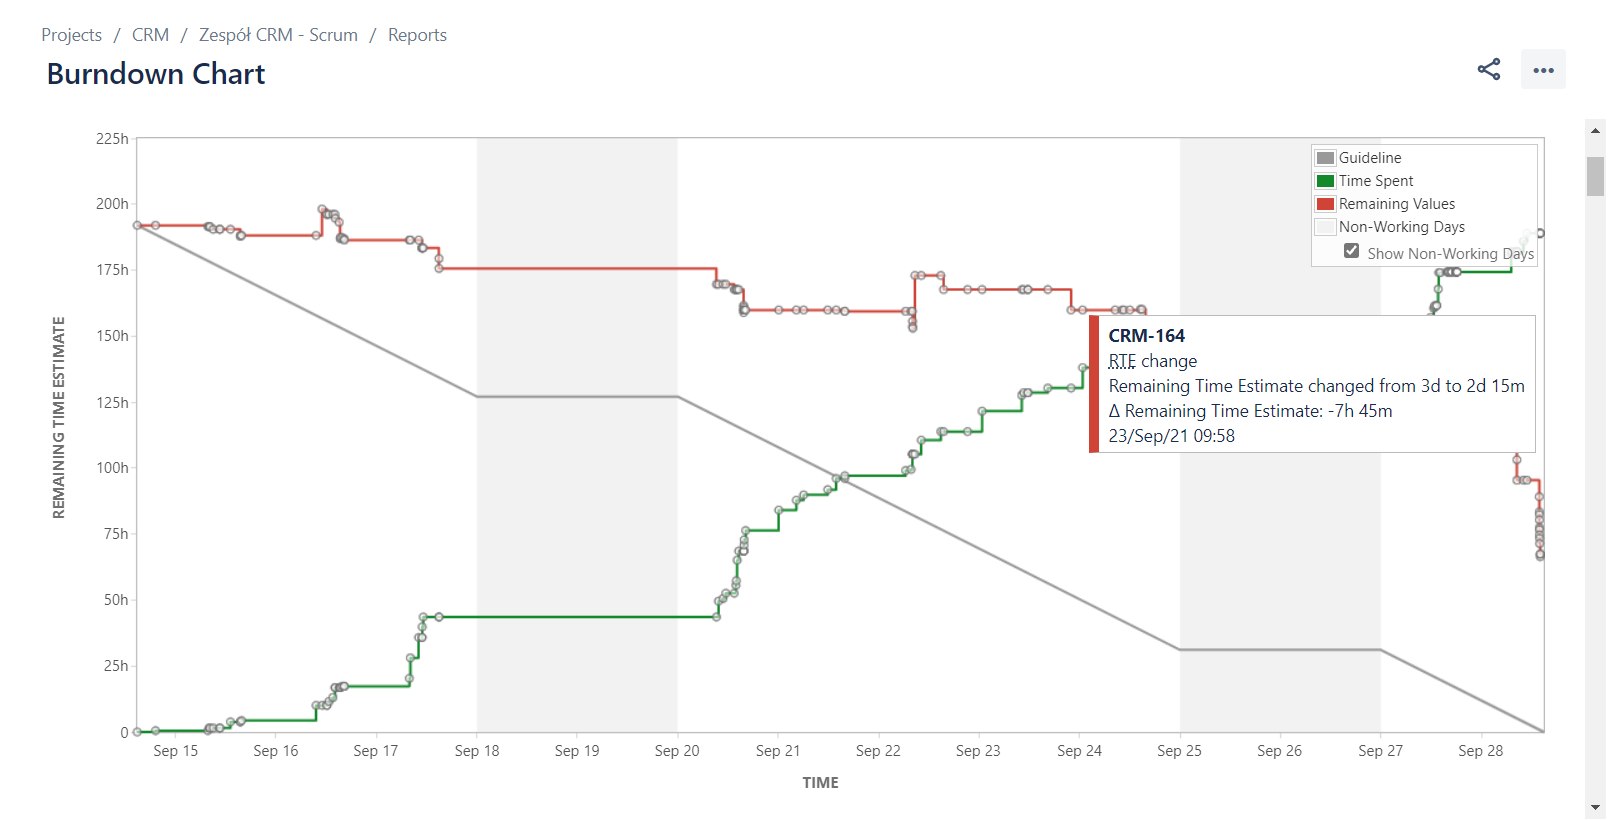Click the Time Spent green color swatch
Image resolution: width=1614 pixels, height=820 pixels.
(1324, 180)
